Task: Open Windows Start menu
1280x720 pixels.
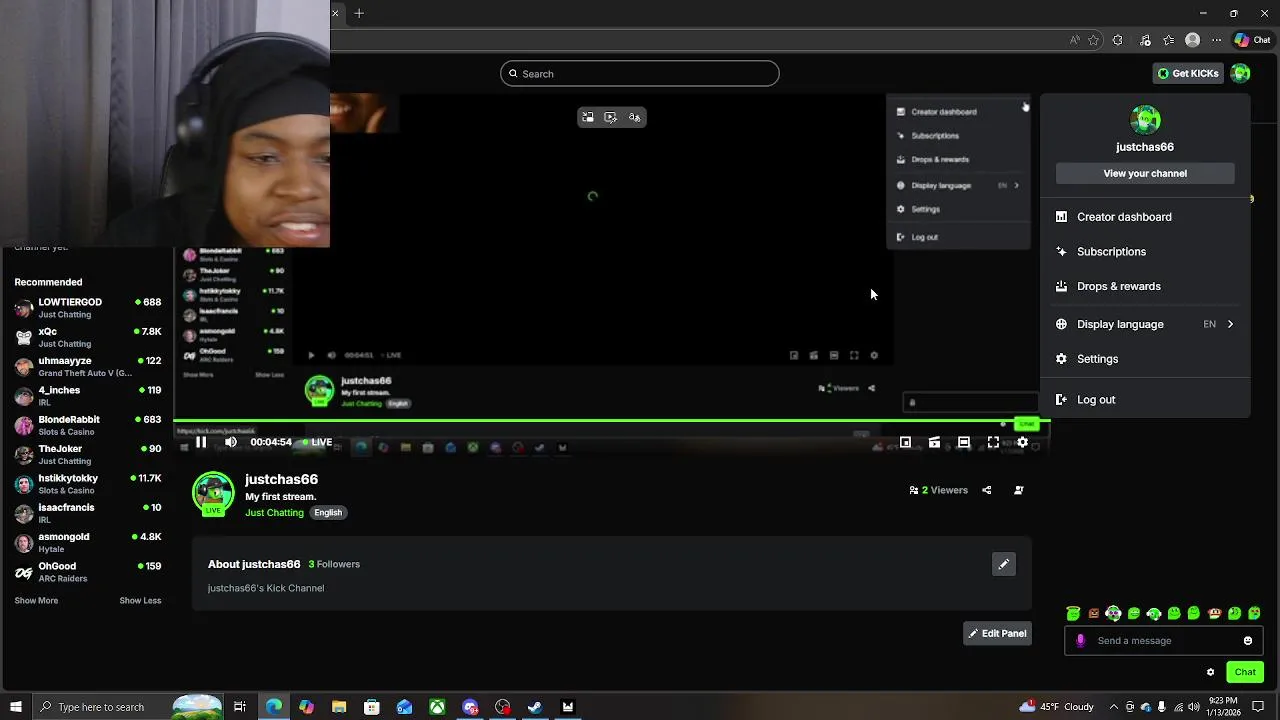Action: click(16, 707)
